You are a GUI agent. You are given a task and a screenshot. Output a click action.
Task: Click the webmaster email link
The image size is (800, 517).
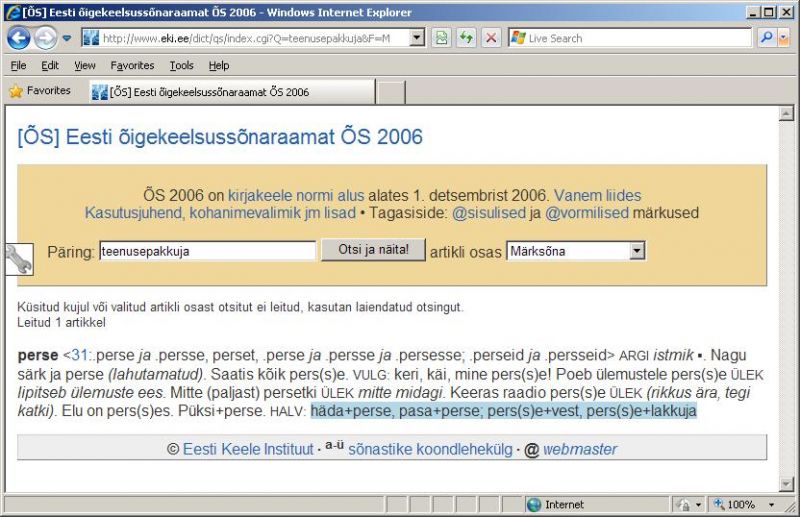click(580, 449)
